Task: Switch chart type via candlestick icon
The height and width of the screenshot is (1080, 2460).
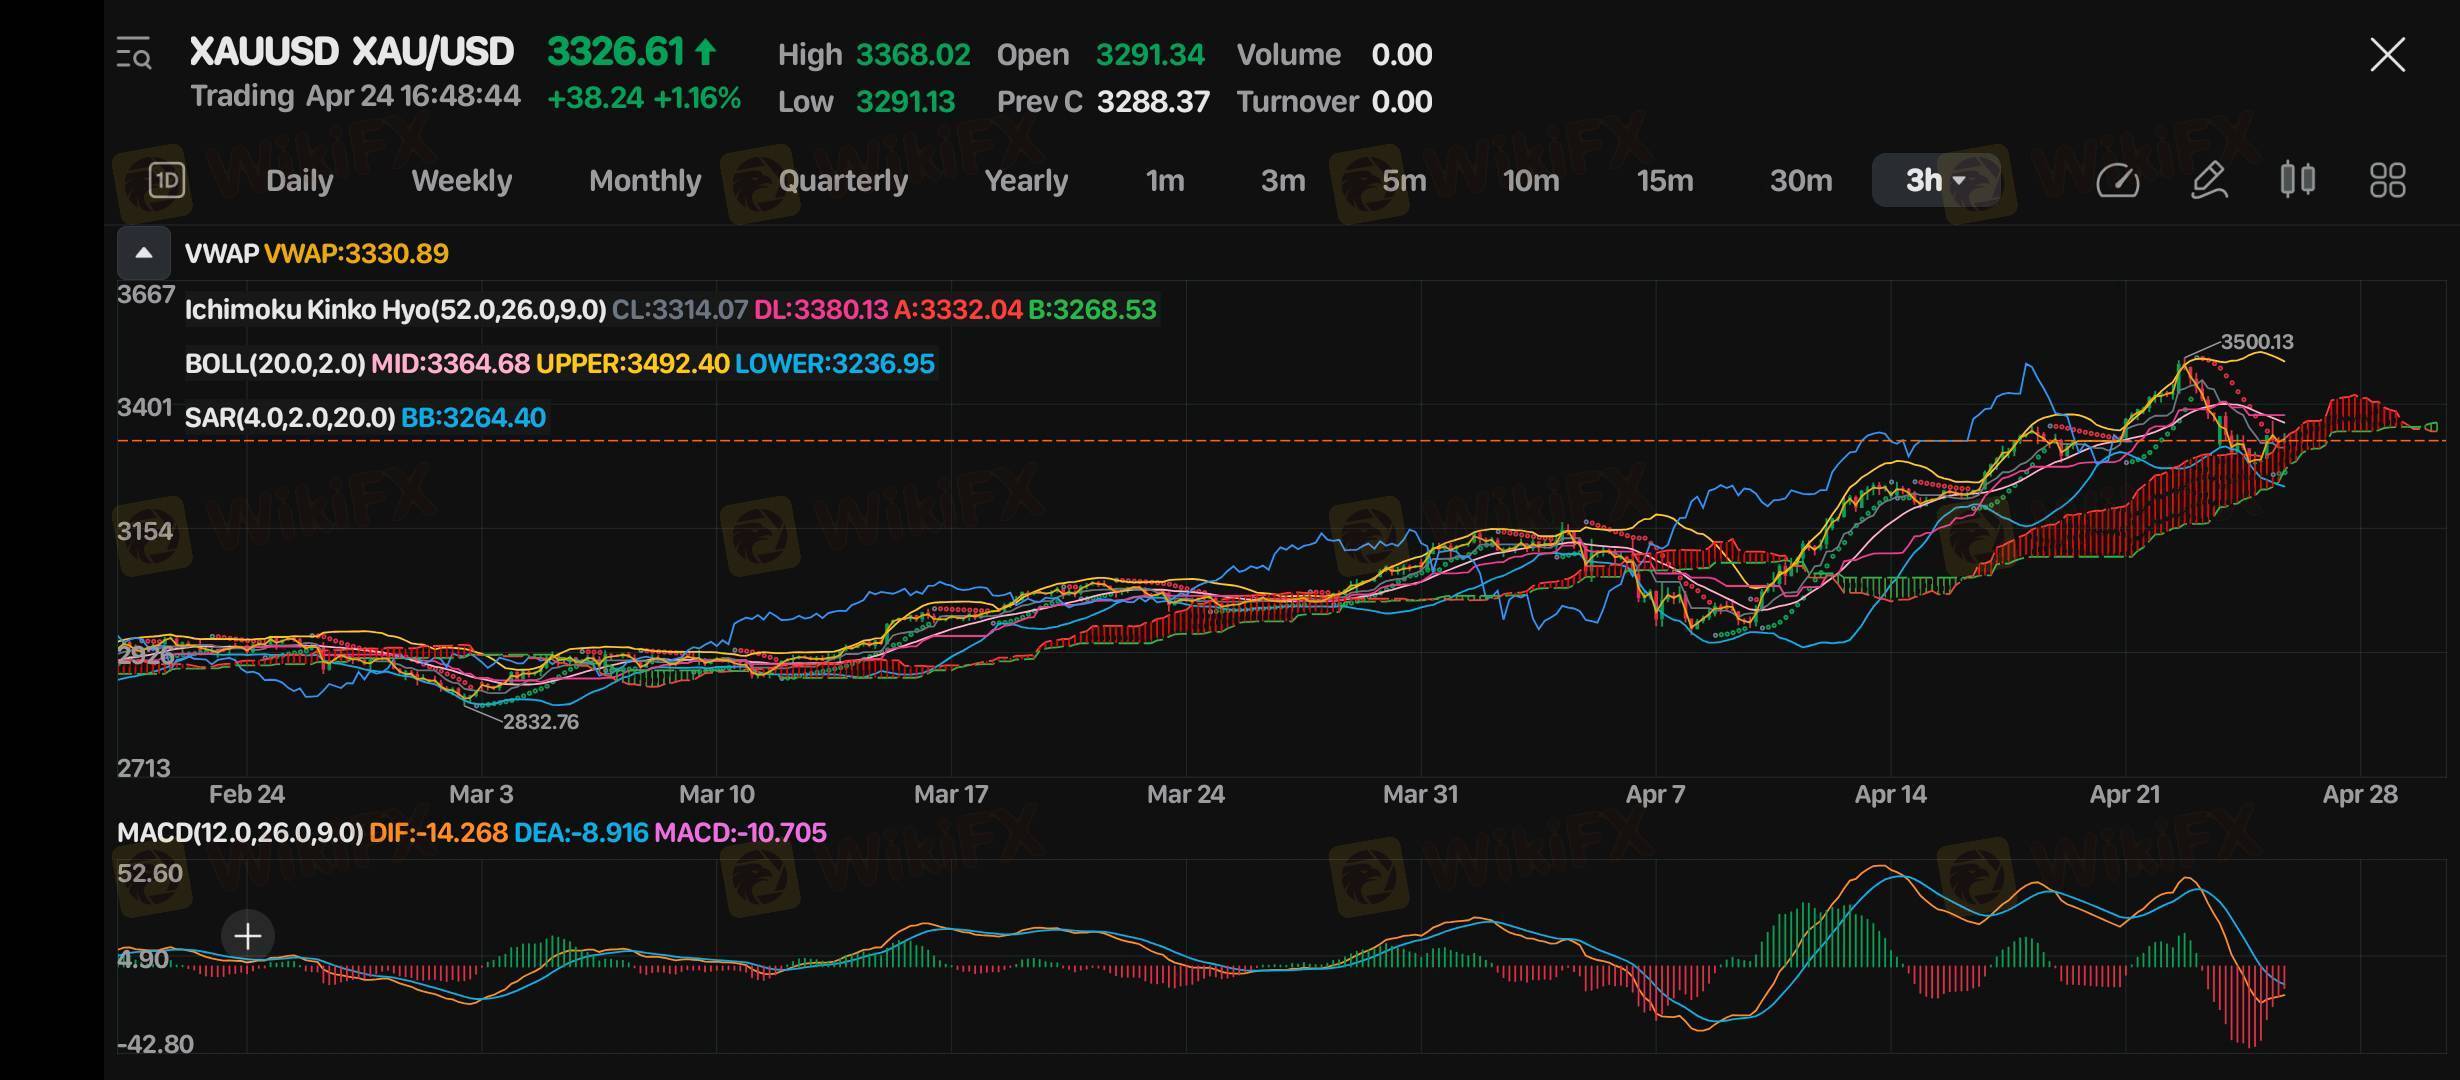Action: tap(2297, 180)
